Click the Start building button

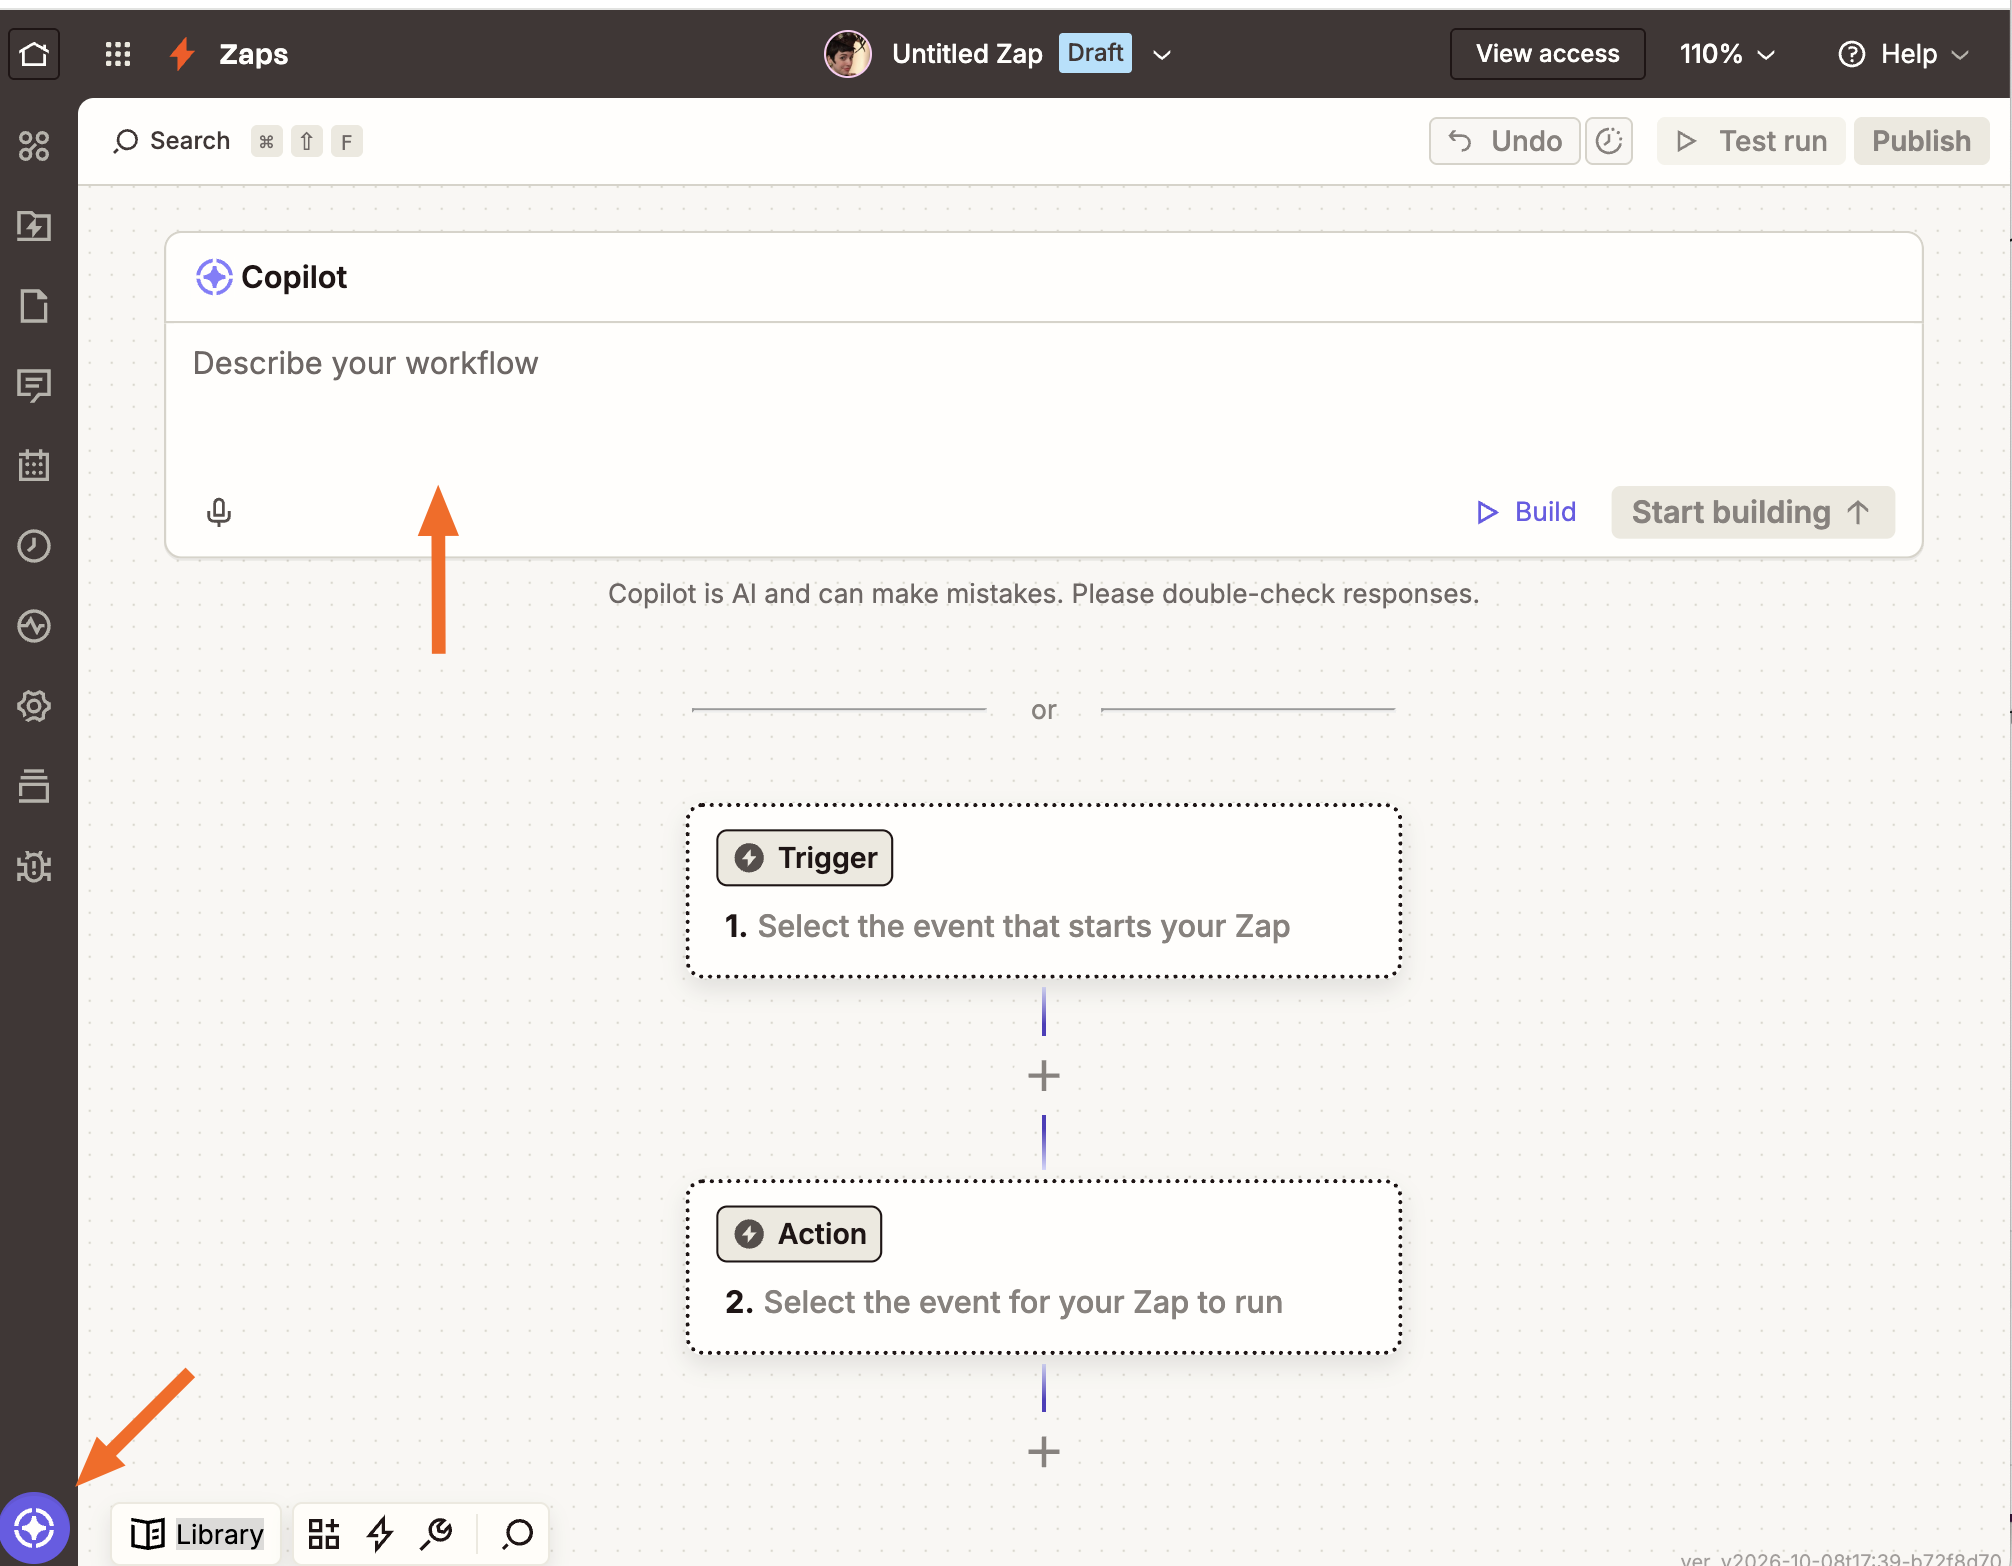1752,512
